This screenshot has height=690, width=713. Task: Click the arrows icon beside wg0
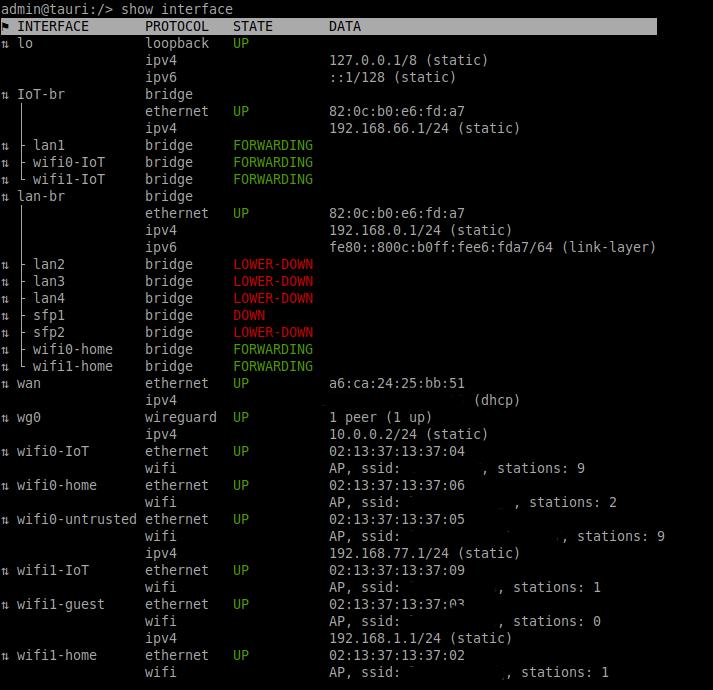(5, 418)
